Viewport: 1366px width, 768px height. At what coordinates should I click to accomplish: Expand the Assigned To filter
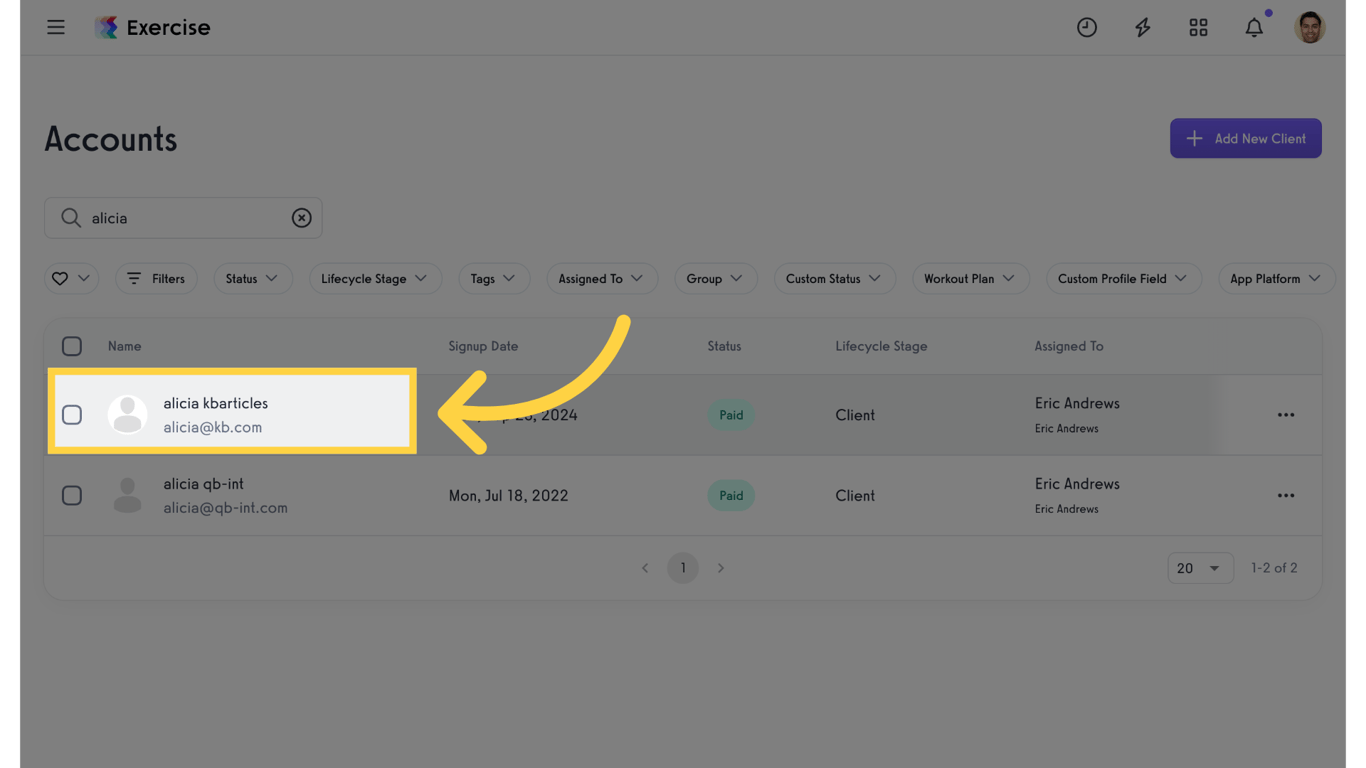click(601, 279)
